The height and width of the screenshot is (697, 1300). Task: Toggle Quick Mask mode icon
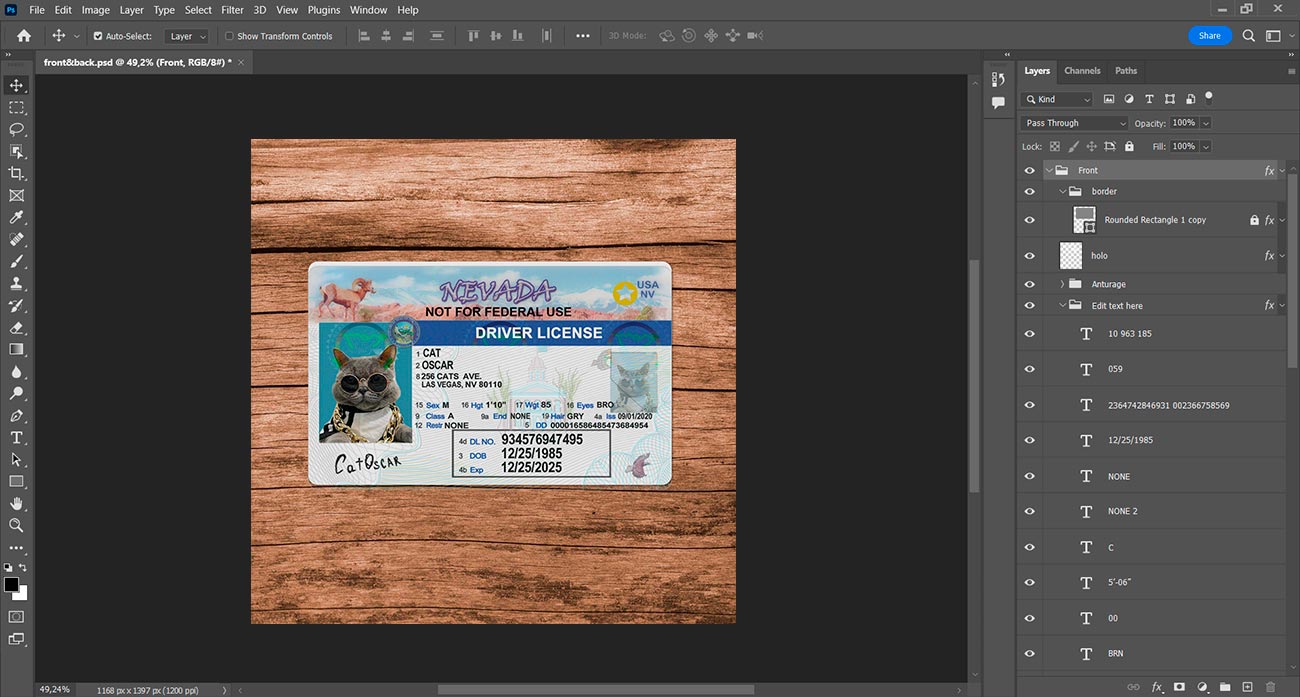(x=16, y=617)
